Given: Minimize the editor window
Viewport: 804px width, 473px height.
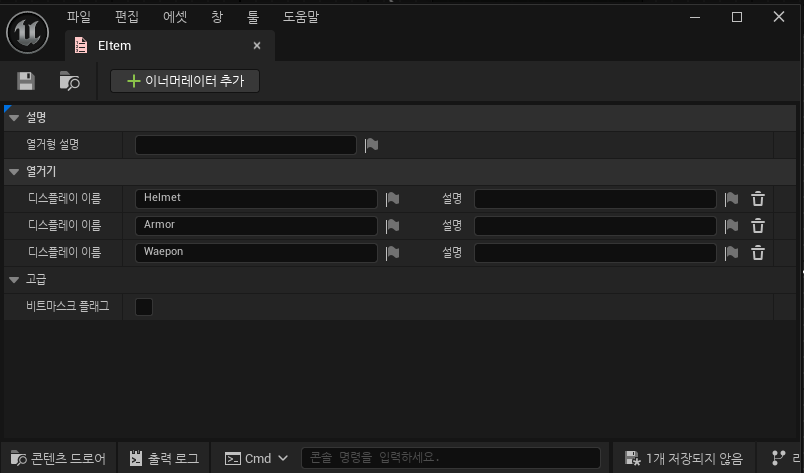Looking at the screenshot, I should [695, 17].
